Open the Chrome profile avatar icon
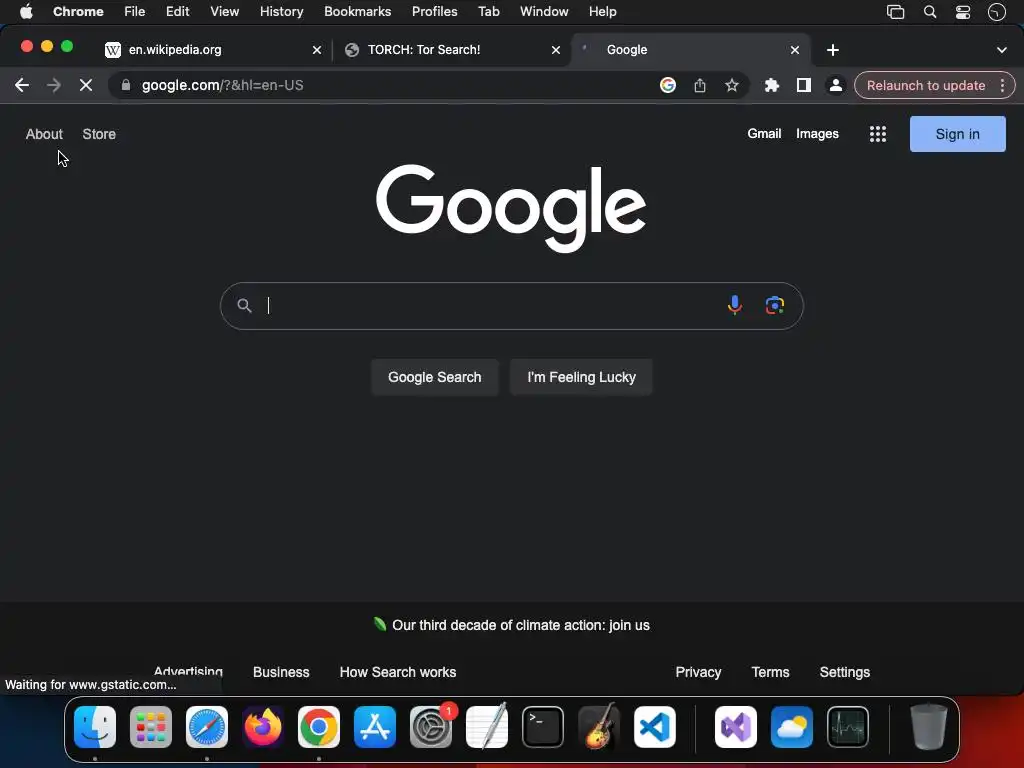 coord(835,86)
